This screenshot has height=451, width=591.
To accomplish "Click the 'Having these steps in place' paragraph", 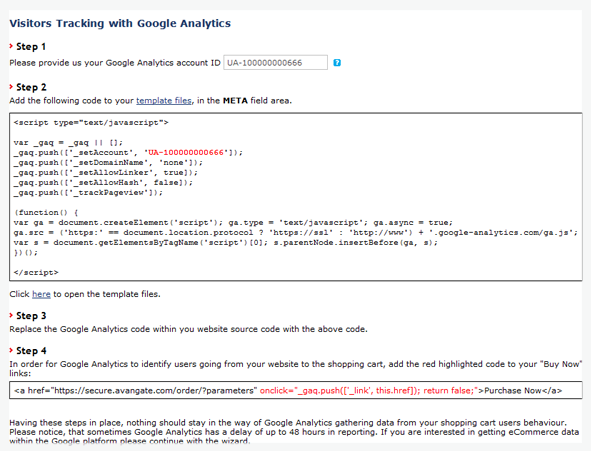I will 294,432.
